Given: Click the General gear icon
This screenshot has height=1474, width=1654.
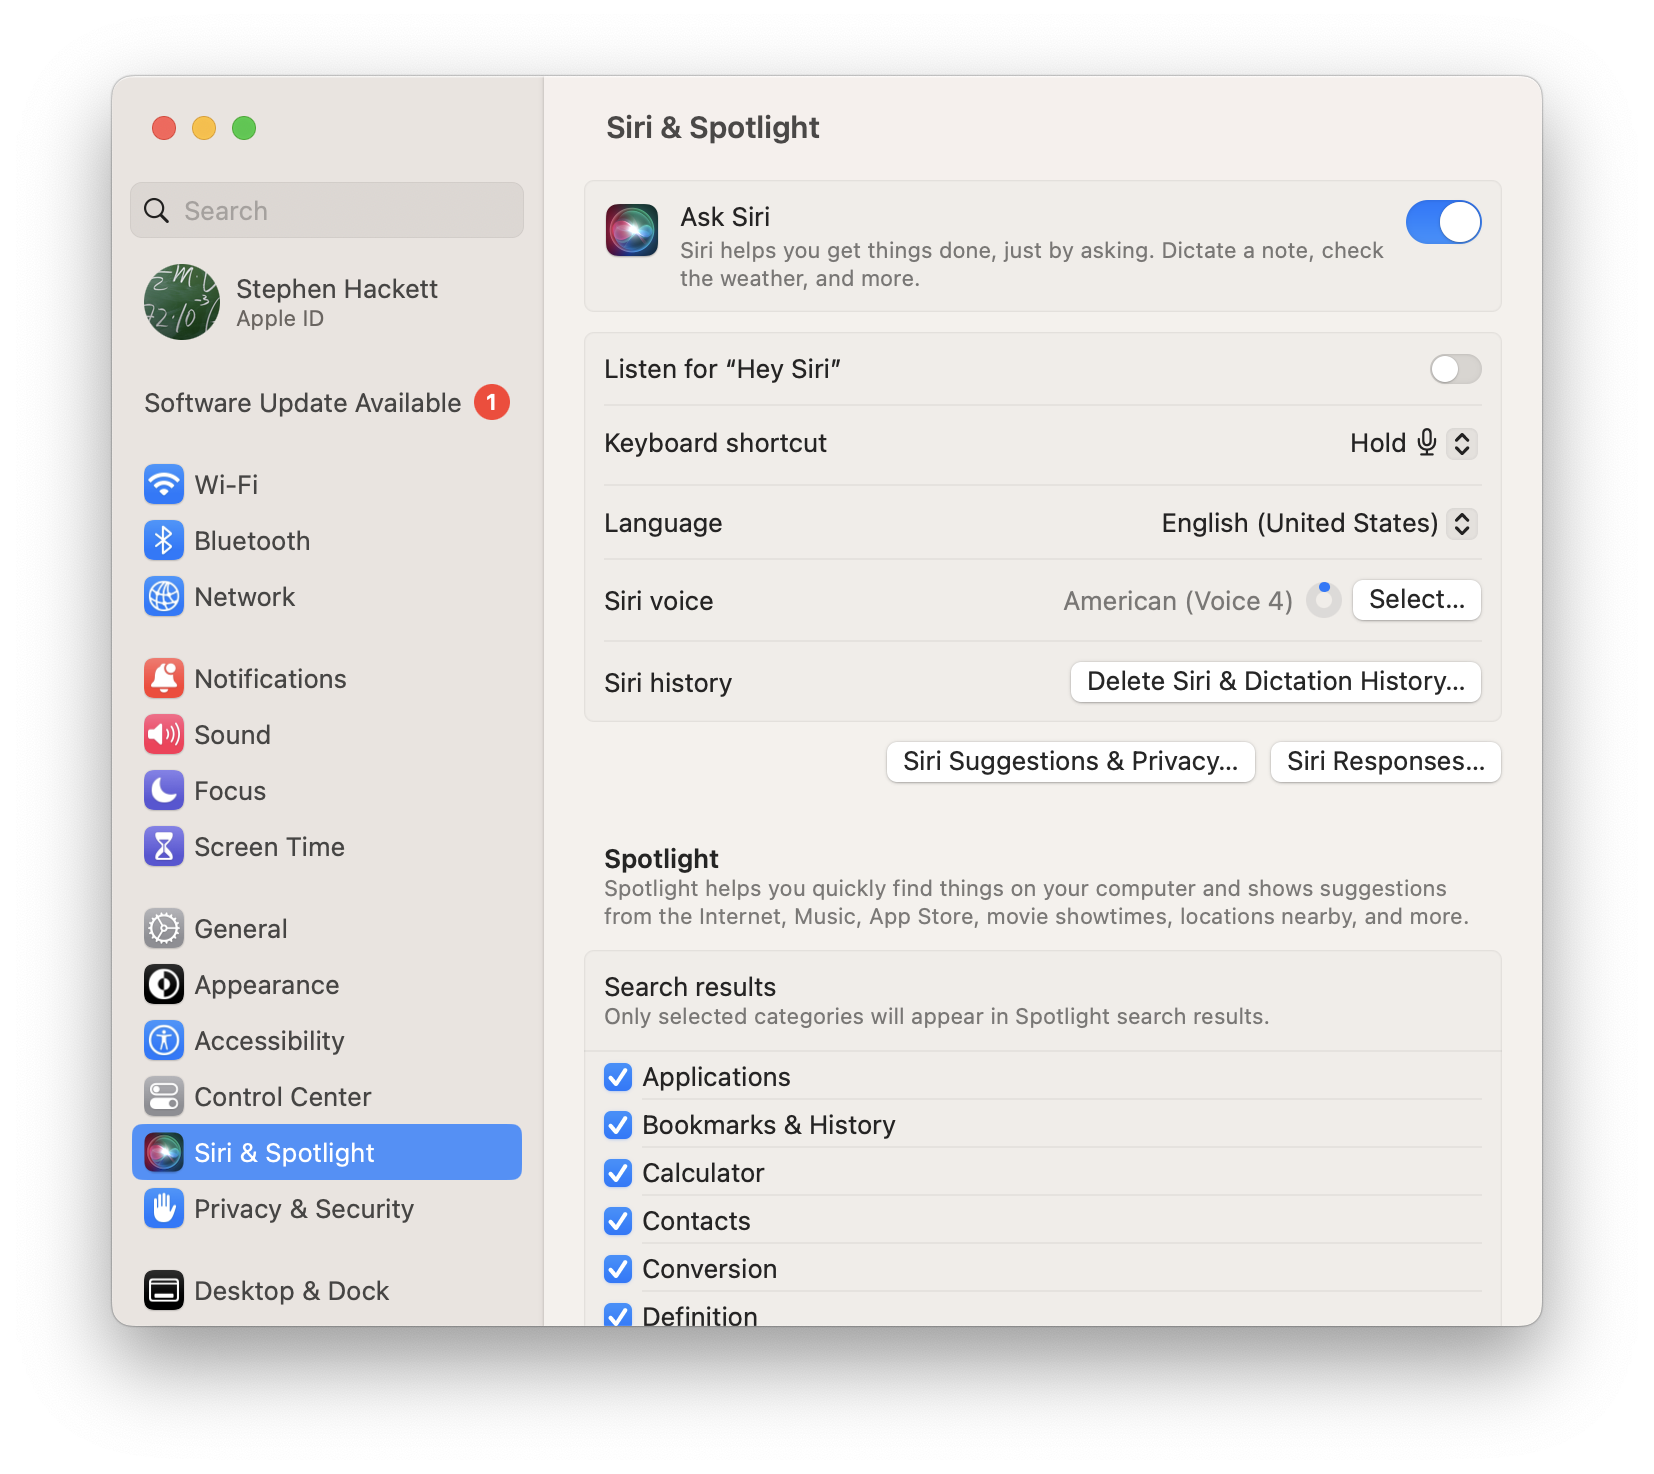Looking at the screenshot, I should pyautogui.click(x=164, y=929).
